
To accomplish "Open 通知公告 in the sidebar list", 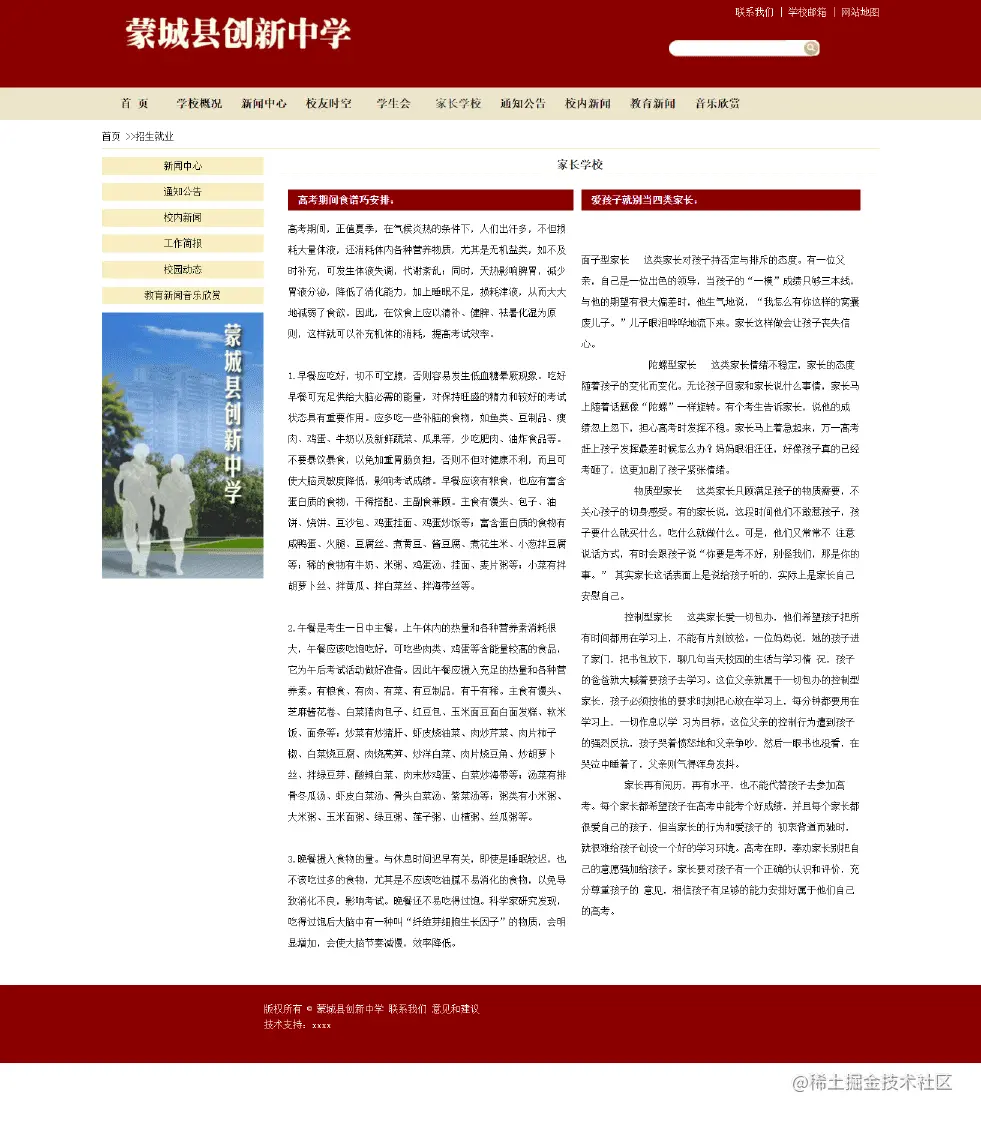I will (x=181, y=191).
